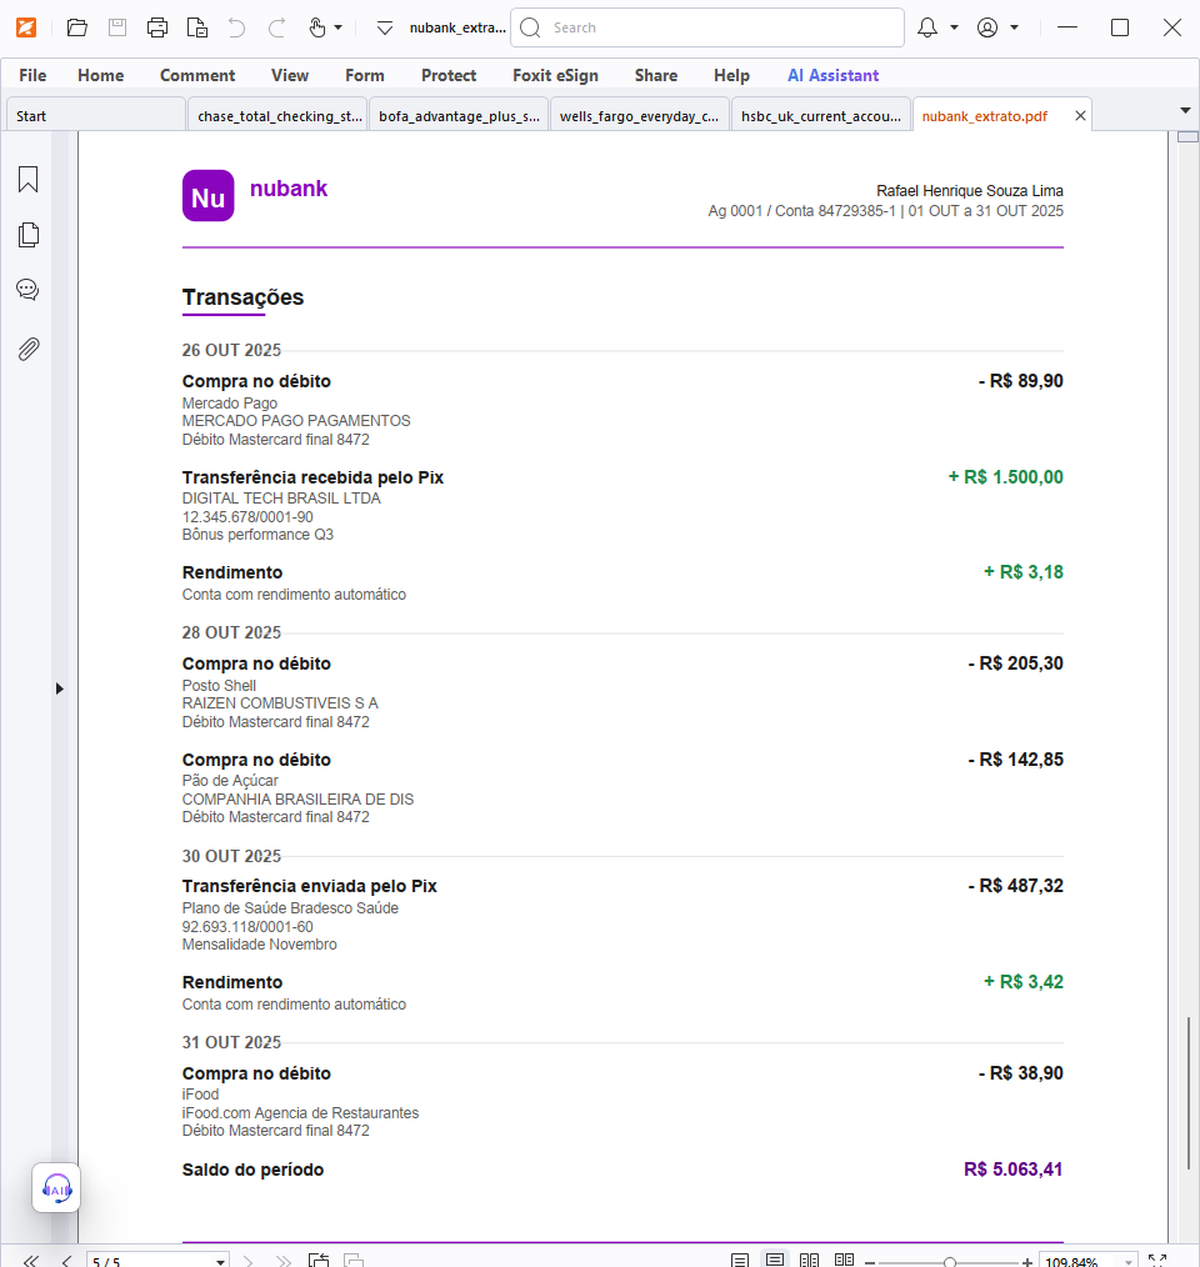Switch to facing pages view
This screenshot has width=1200, height=1267.
(810, 1260)
